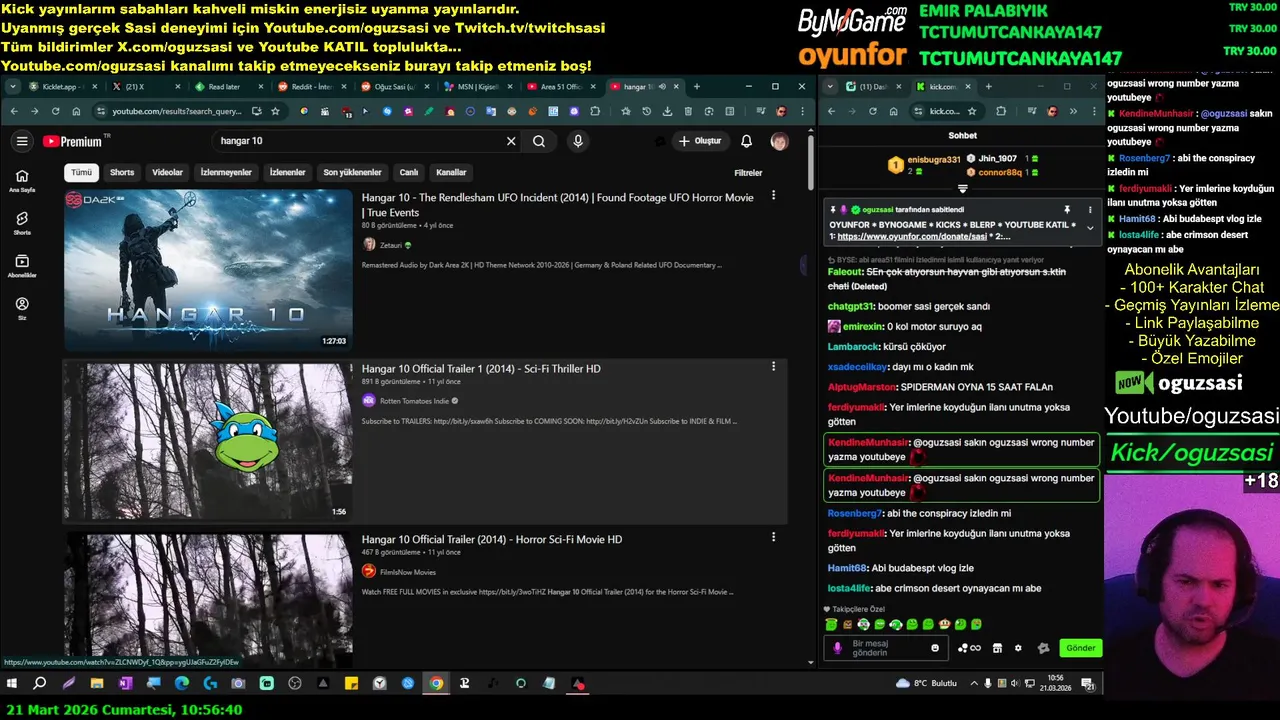
Task: Open Rendlesham UFO Incident video thumbnail
Action: click(x=208, y=270)
